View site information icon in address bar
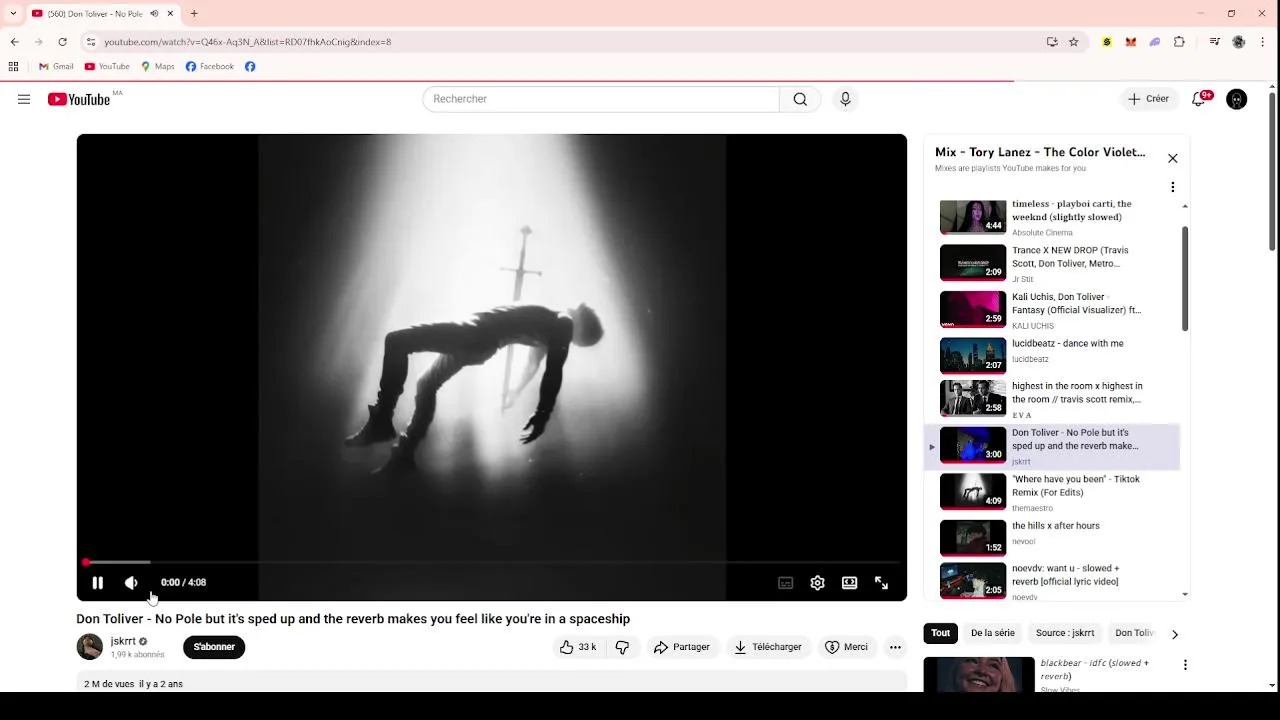Screen dimensions: 1280x720 tap(91, 42)
